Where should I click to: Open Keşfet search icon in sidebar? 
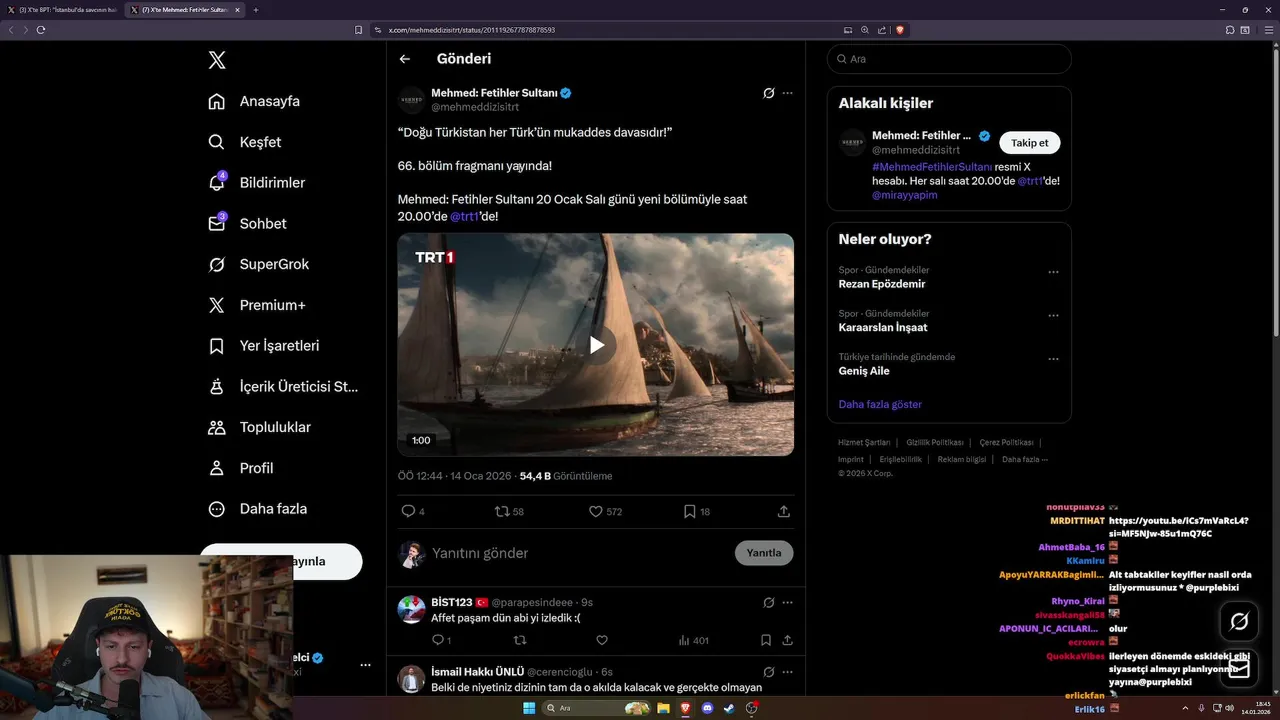pyautogui.click(x=216, y=142)
